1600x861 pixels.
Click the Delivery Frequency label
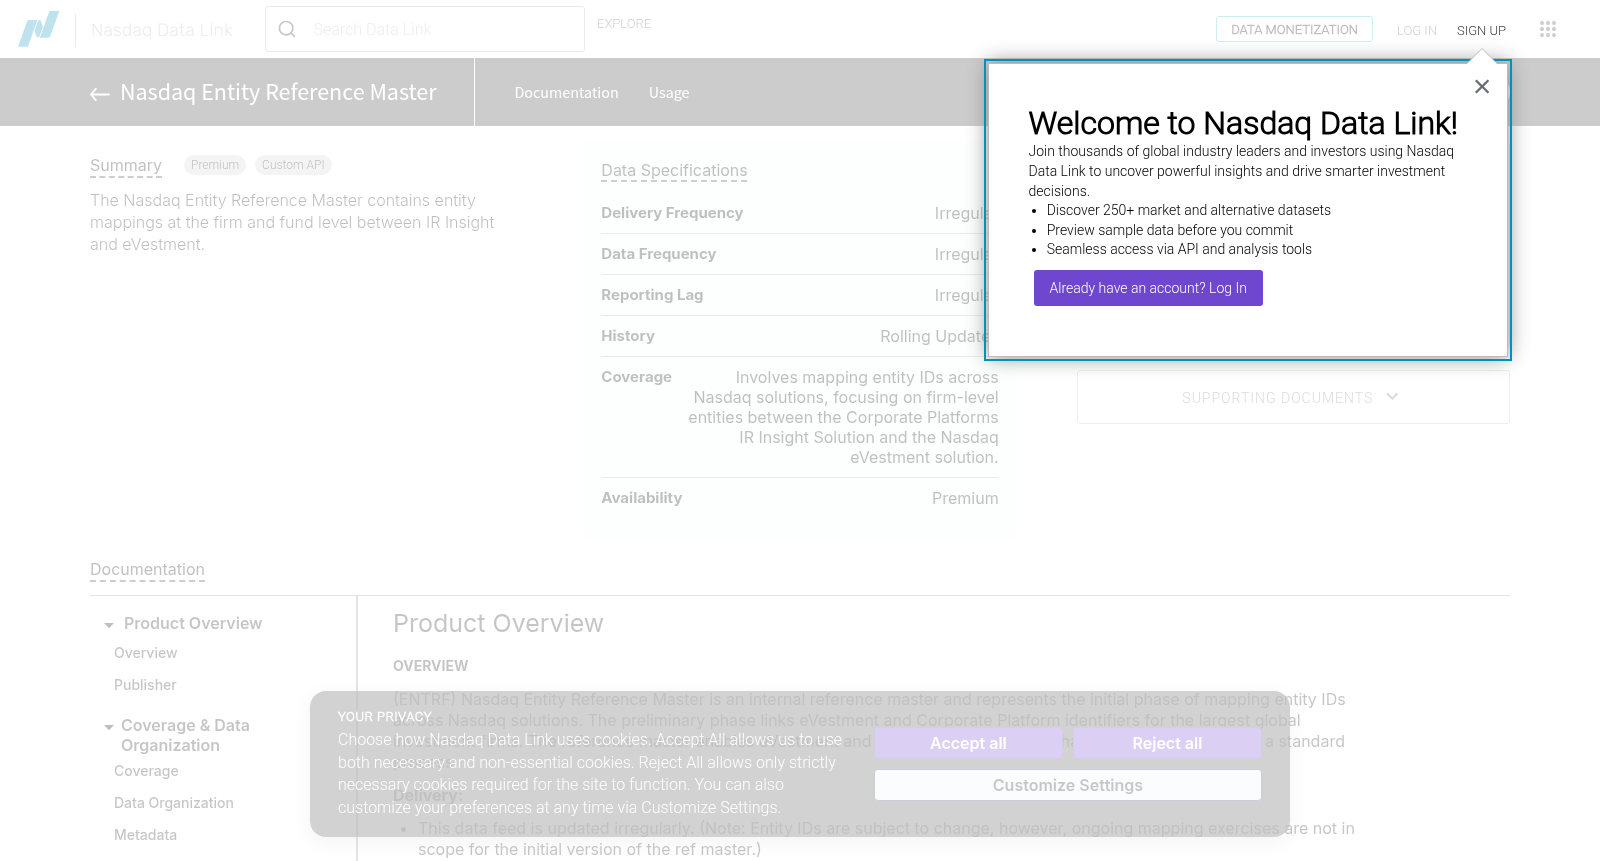pyautogui.click(x=672, y=213)
